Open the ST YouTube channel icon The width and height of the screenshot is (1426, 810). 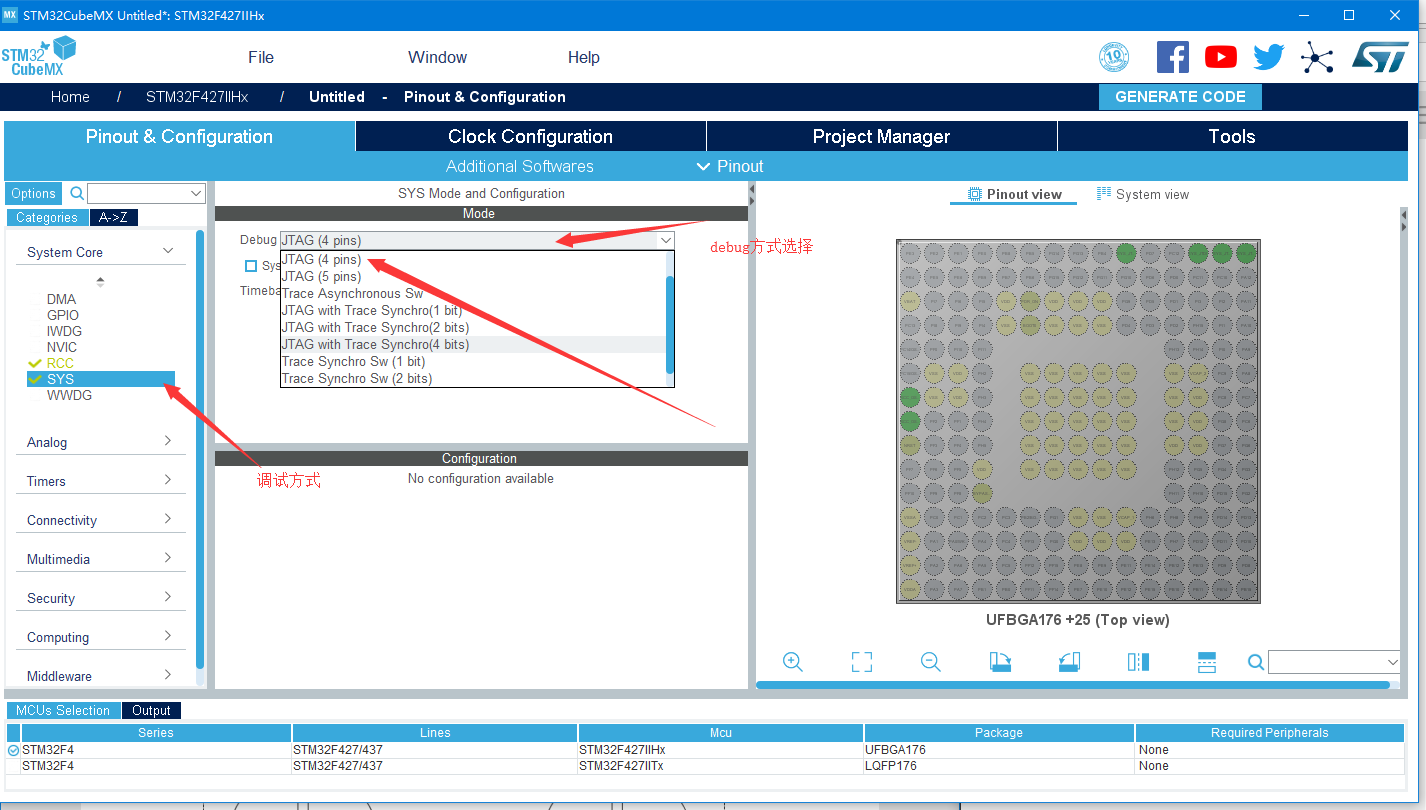point(1220,57)
